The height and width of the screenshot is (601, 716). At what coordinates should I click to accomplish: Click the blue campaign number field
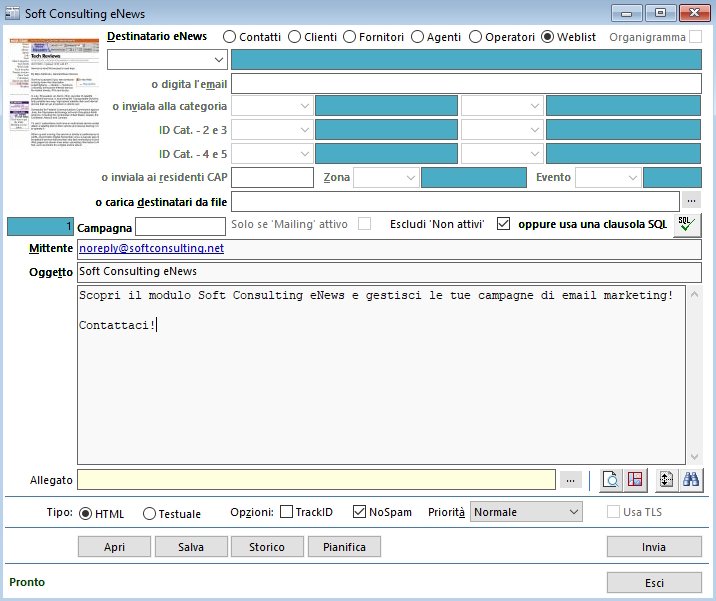pos(40,227)
